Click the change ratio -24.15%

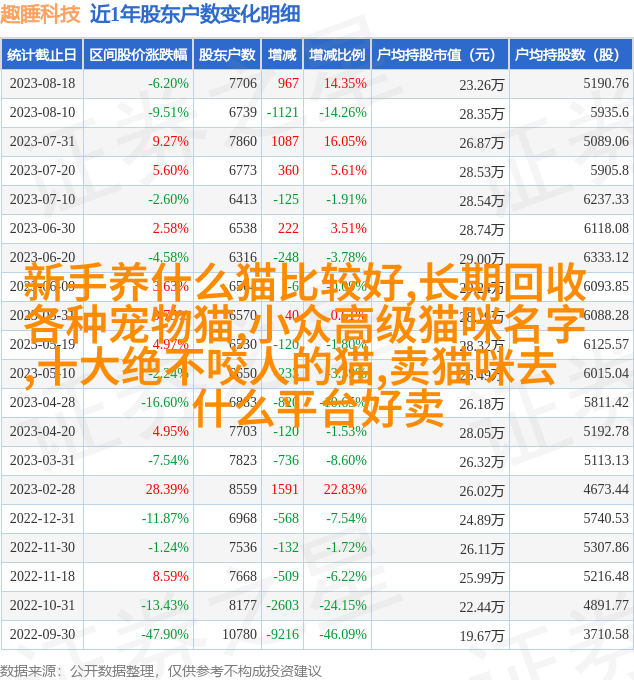pyautogui.click(x=343, y=605)
